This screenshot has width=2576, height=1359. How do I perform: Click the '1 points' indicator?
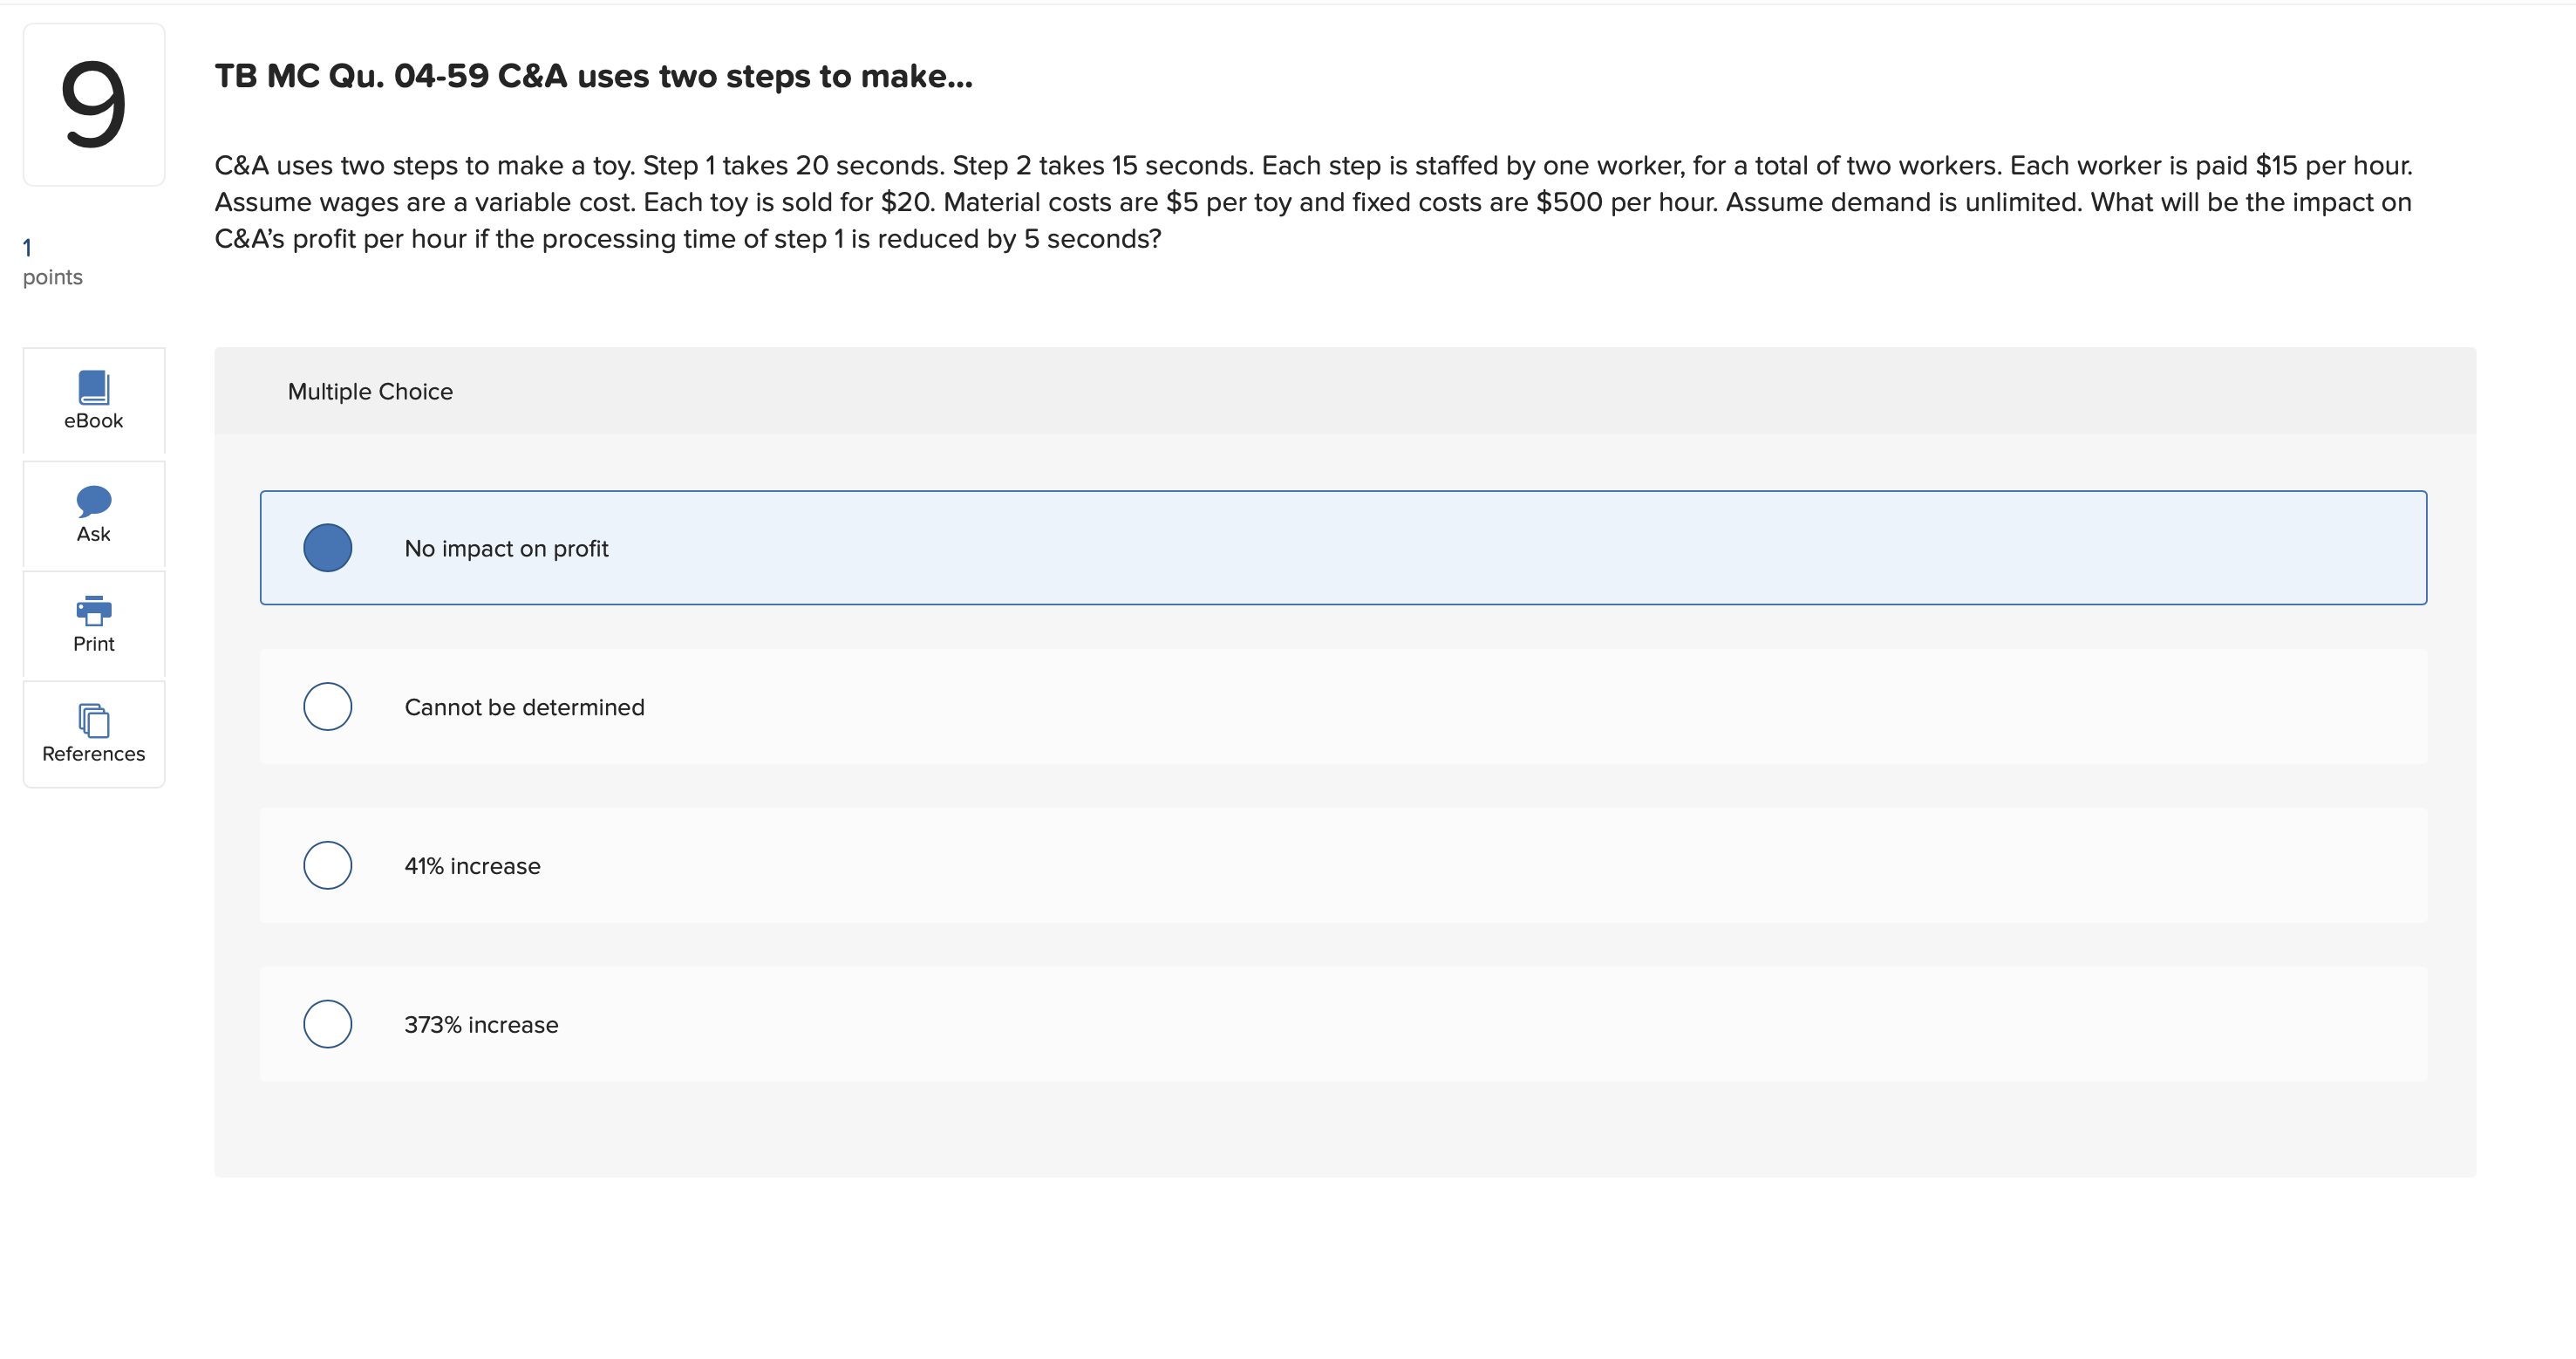click(x=52, y=263)
